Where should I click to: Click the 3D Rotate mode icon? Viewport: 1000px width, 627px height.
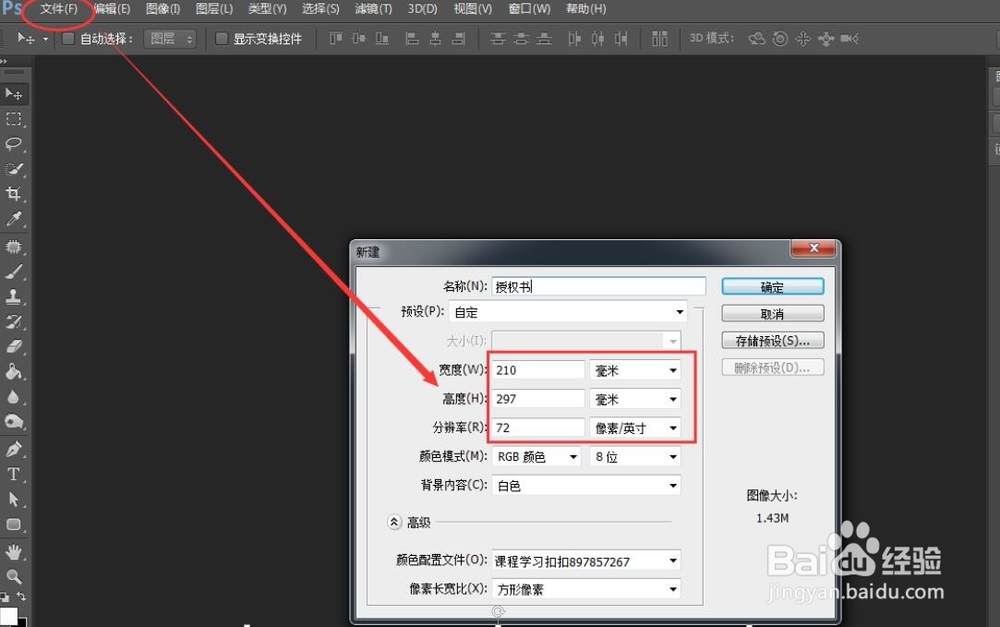click(x=757, y=39)
